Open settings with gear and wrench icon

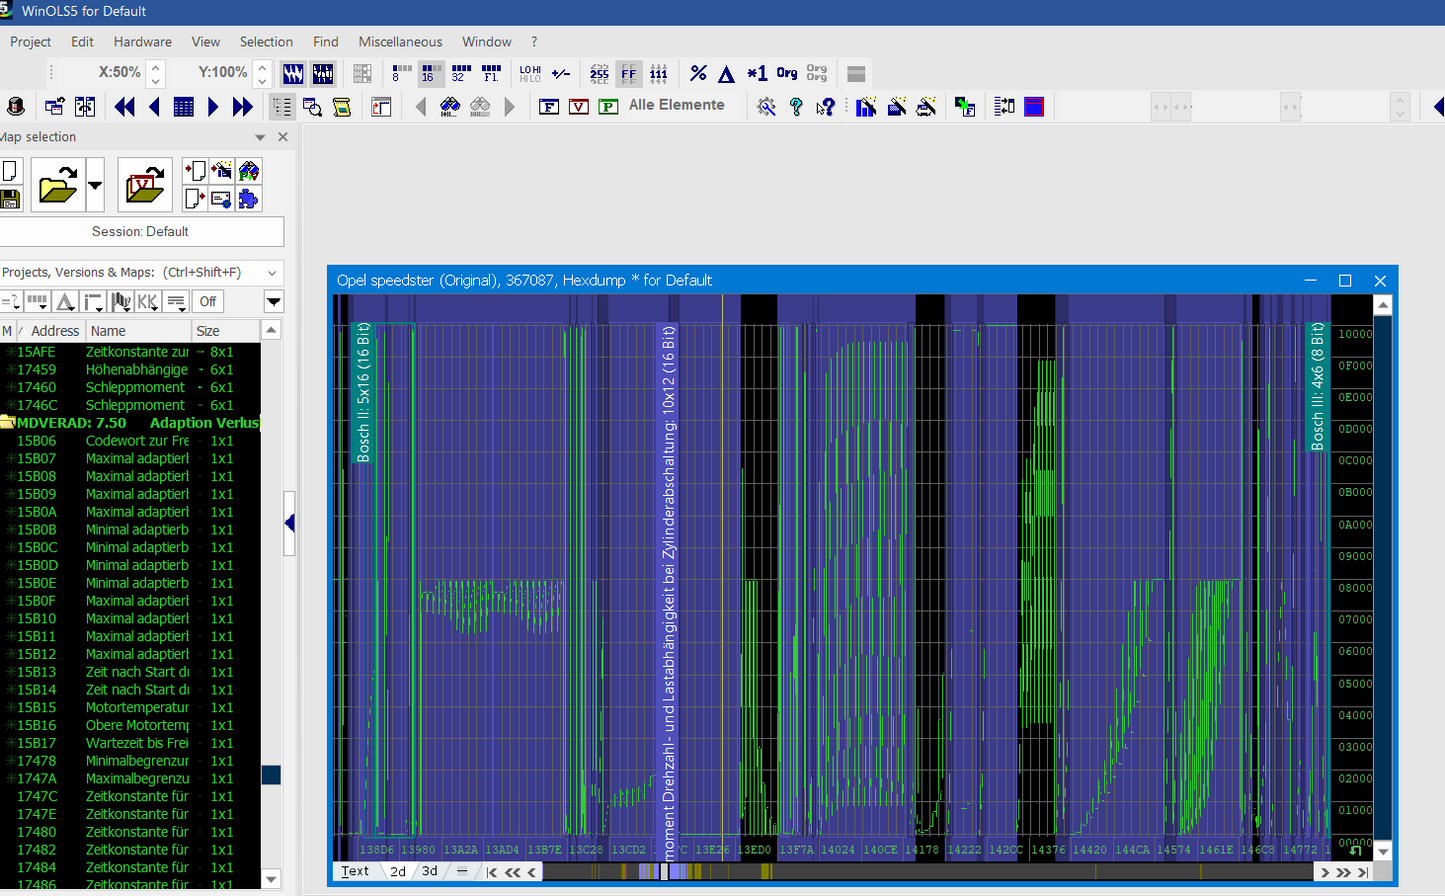click(x=767, y=106)
